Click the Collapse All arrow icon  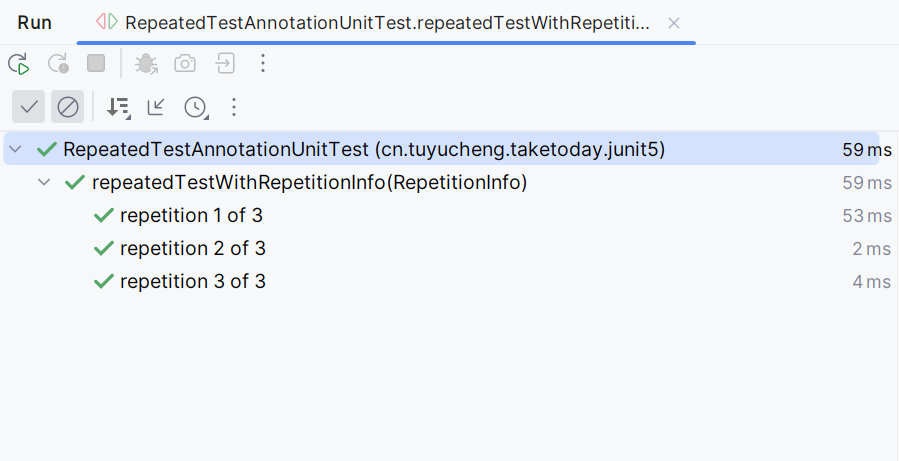tap(156, 107)
